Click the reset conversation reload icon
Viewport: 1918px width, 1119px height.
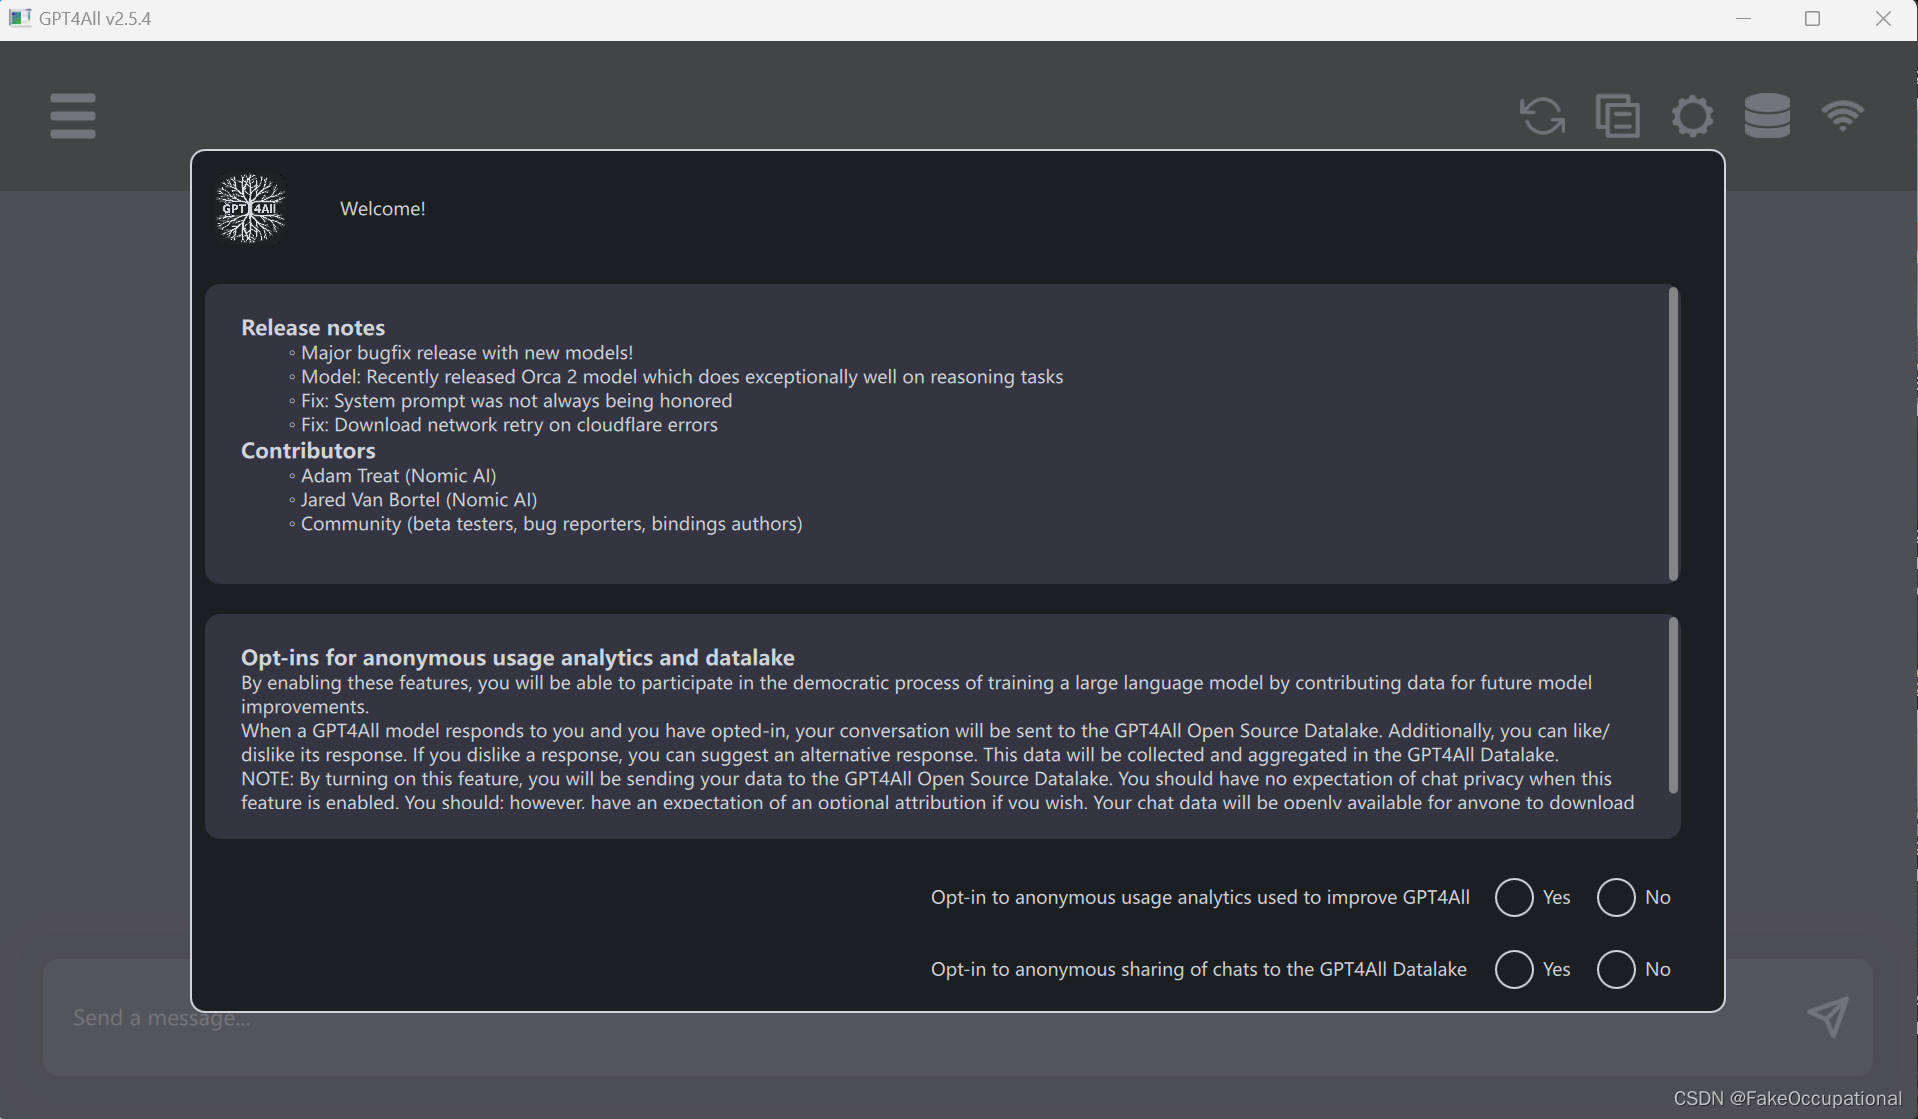pos(1542,116)
